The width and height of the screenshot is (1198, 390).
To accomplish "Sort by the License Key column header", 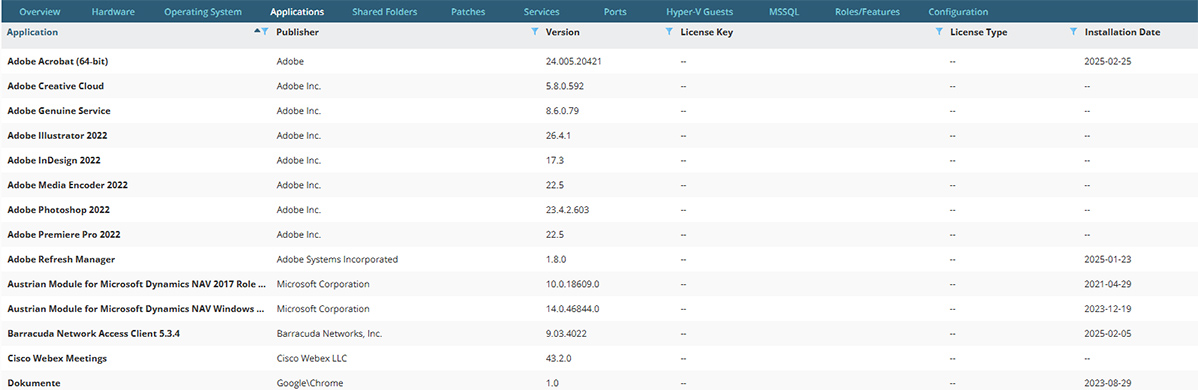I will (x=707, y=32).
